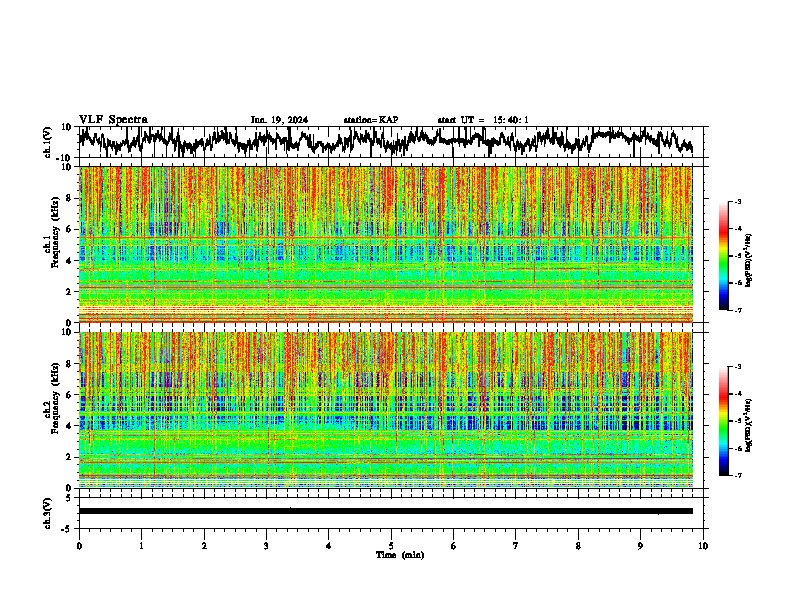Click the "4" kHz tick on ch.2 axis

coord(69,426)
